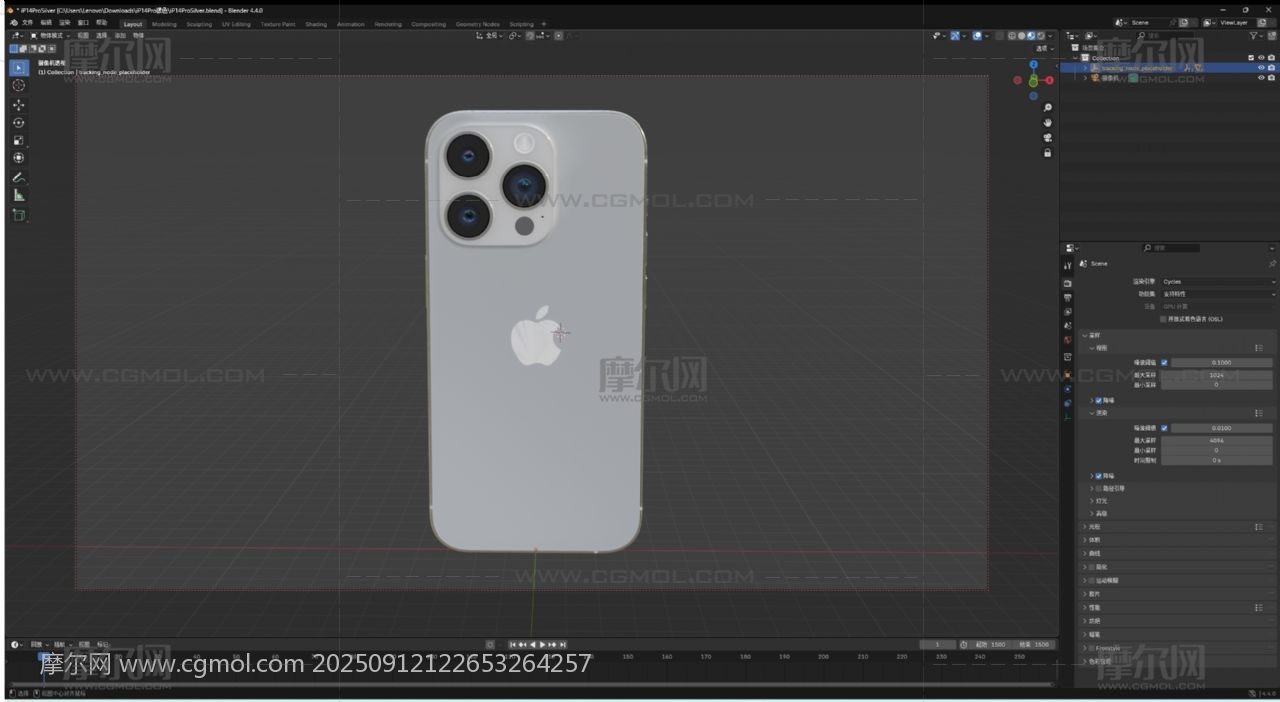Toggle viewport noise threshold checkbox
This screenshot has height=702, width=1280.
click(x=1164, y=362)
